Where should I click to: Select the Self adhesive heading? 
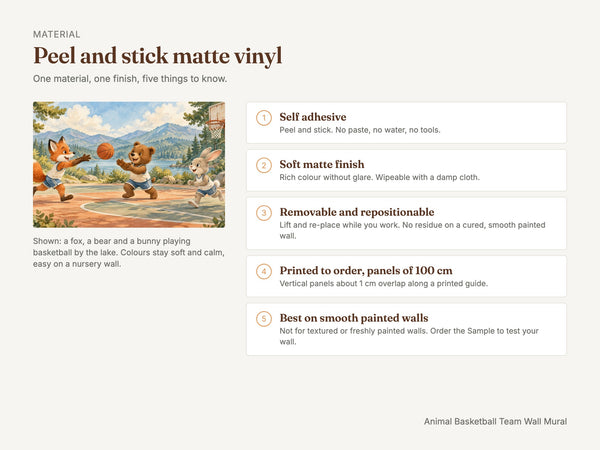(x=313, y=117)
